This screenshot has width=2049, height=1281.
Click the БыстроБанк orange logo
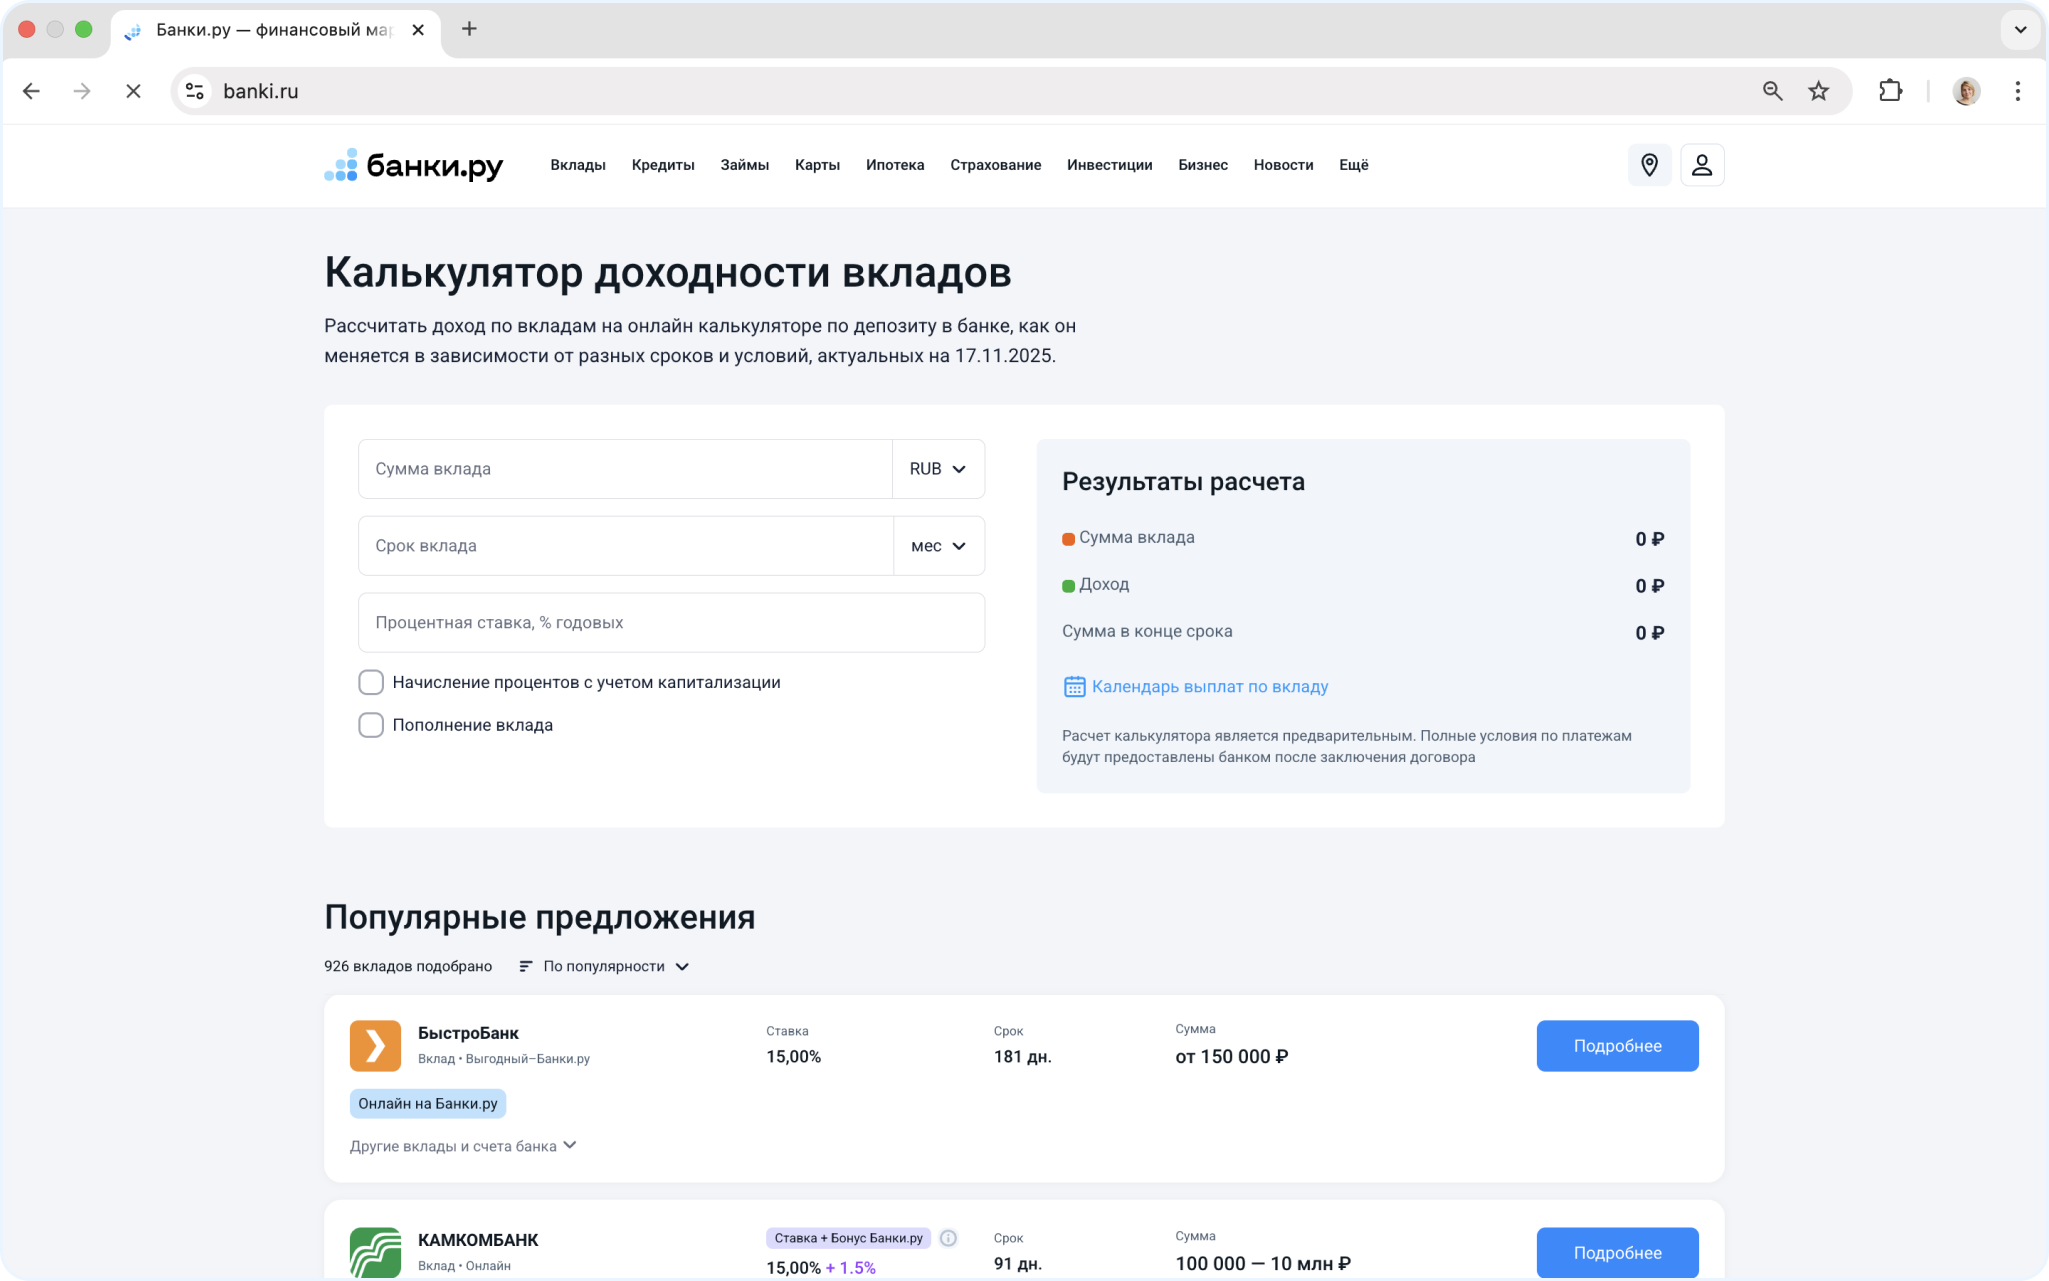[375, 1046]
